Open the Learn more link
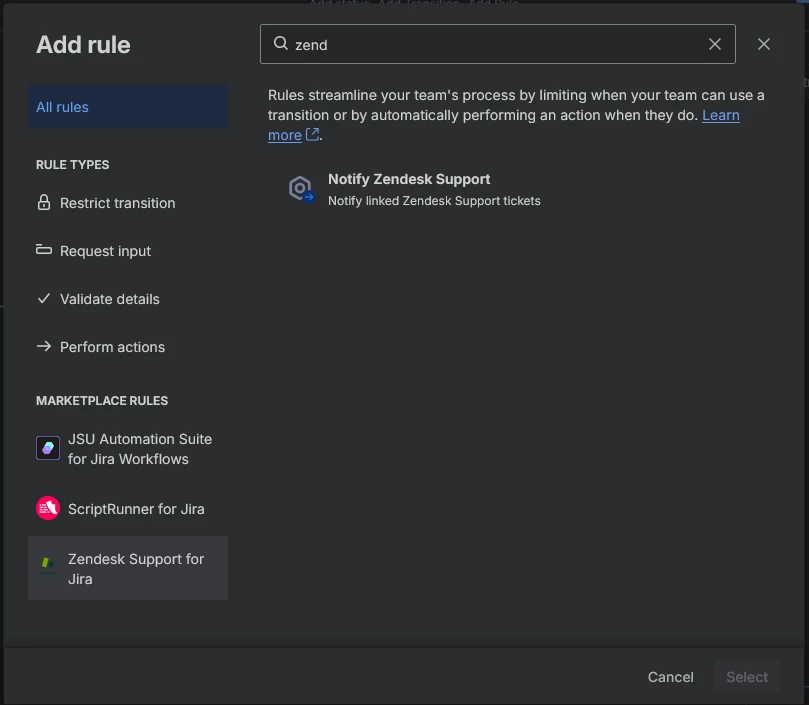This screenshot has height=705, width=809. coord(720,116)
